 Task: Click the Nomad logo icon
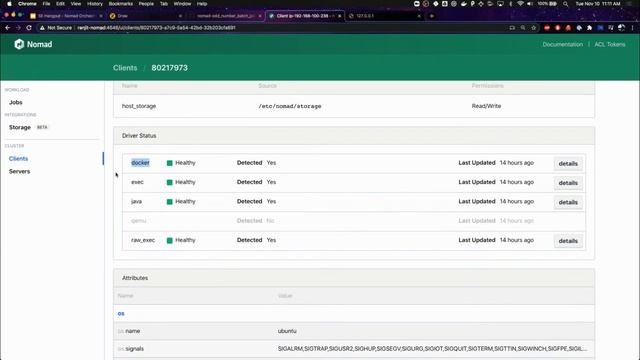click(19, 44)
